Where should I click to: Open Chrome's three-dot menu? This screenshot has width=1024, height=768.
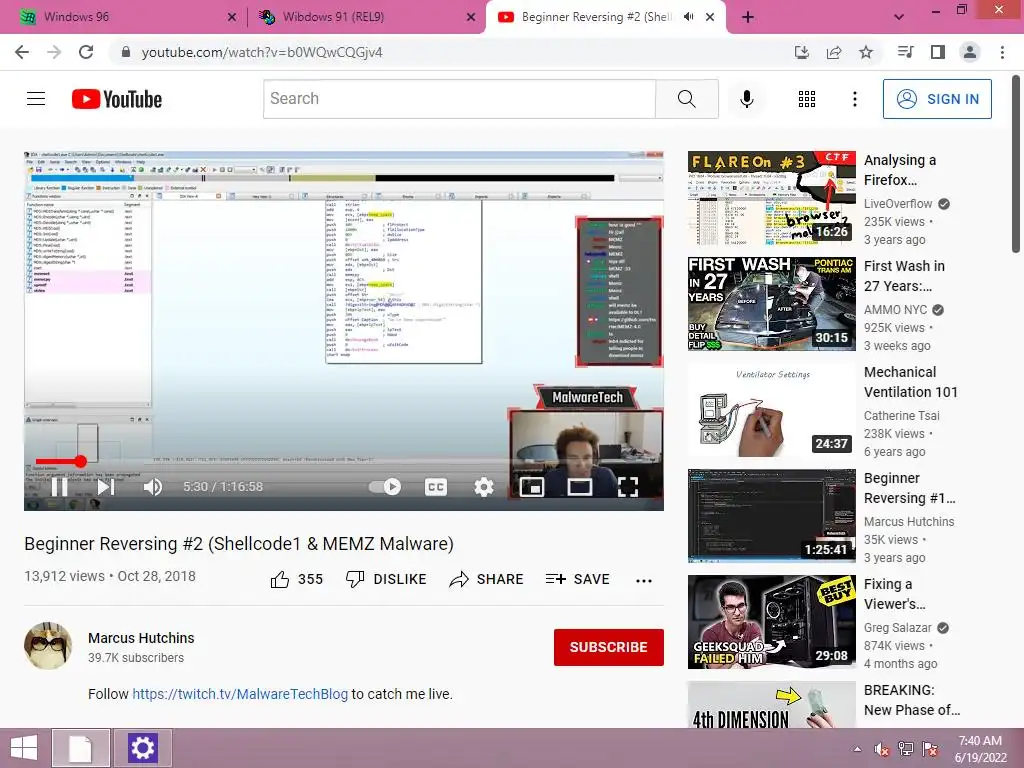coord(1002,52)
